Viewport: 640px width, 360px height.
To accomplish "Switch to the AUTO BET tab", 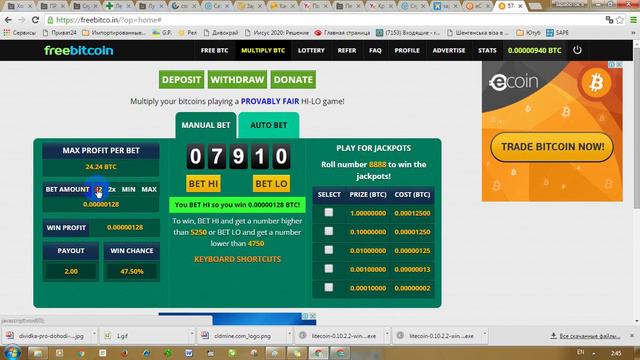I will [x=269, y=125].
